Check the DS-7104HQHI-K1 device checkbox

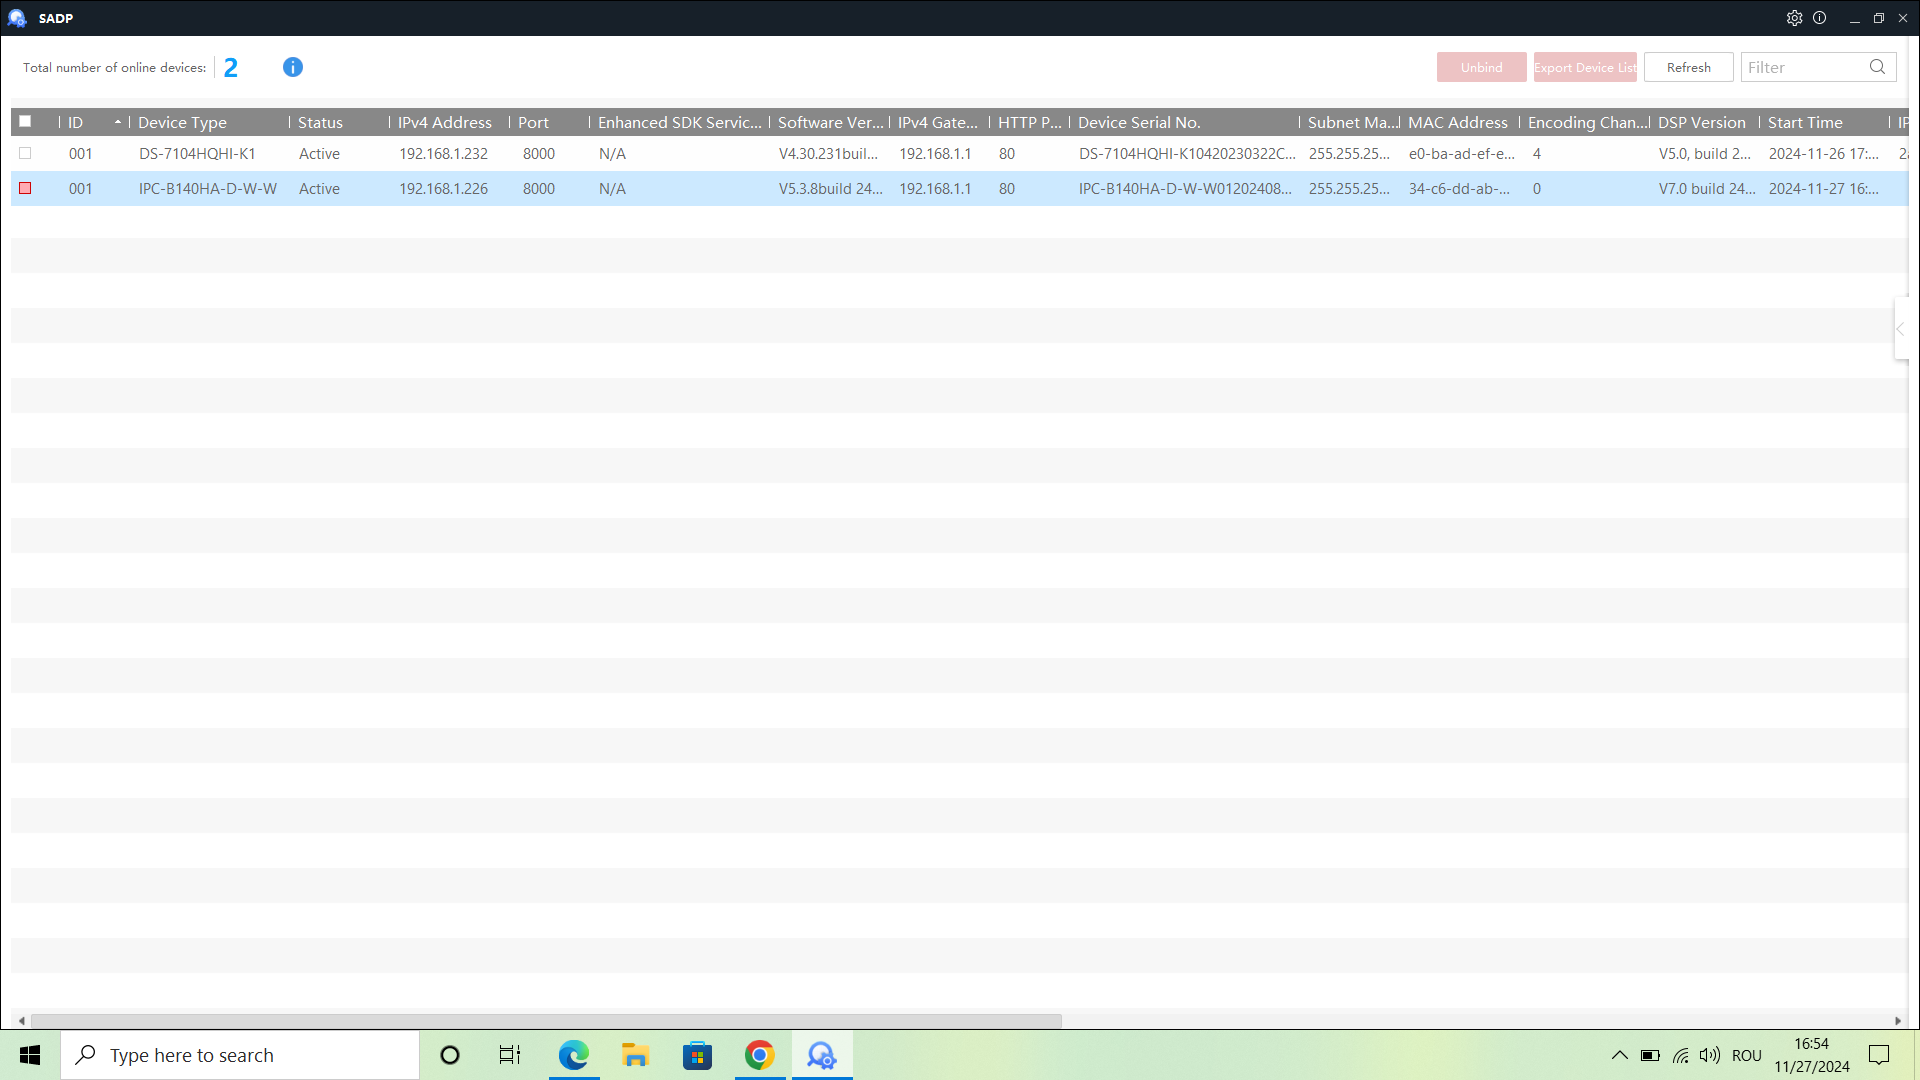coord(25,153)
